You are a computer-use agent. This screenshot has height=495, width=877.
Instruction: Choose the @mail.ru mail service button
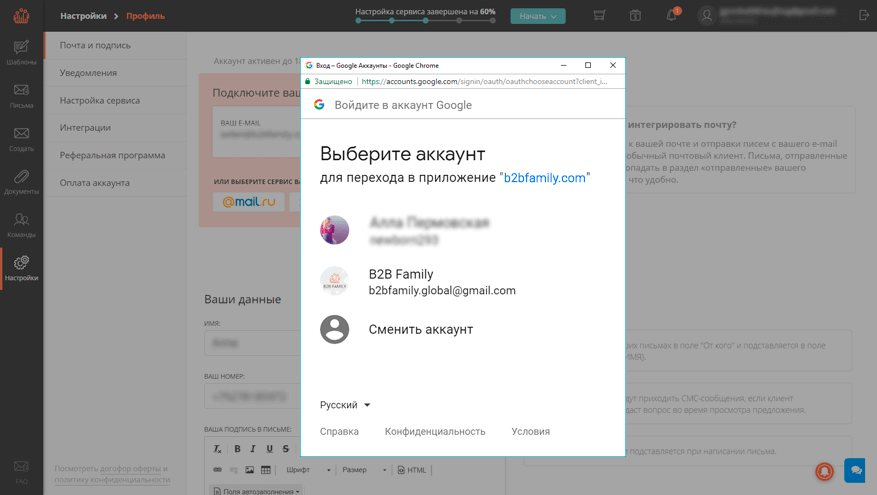click(x=248, y=202)
